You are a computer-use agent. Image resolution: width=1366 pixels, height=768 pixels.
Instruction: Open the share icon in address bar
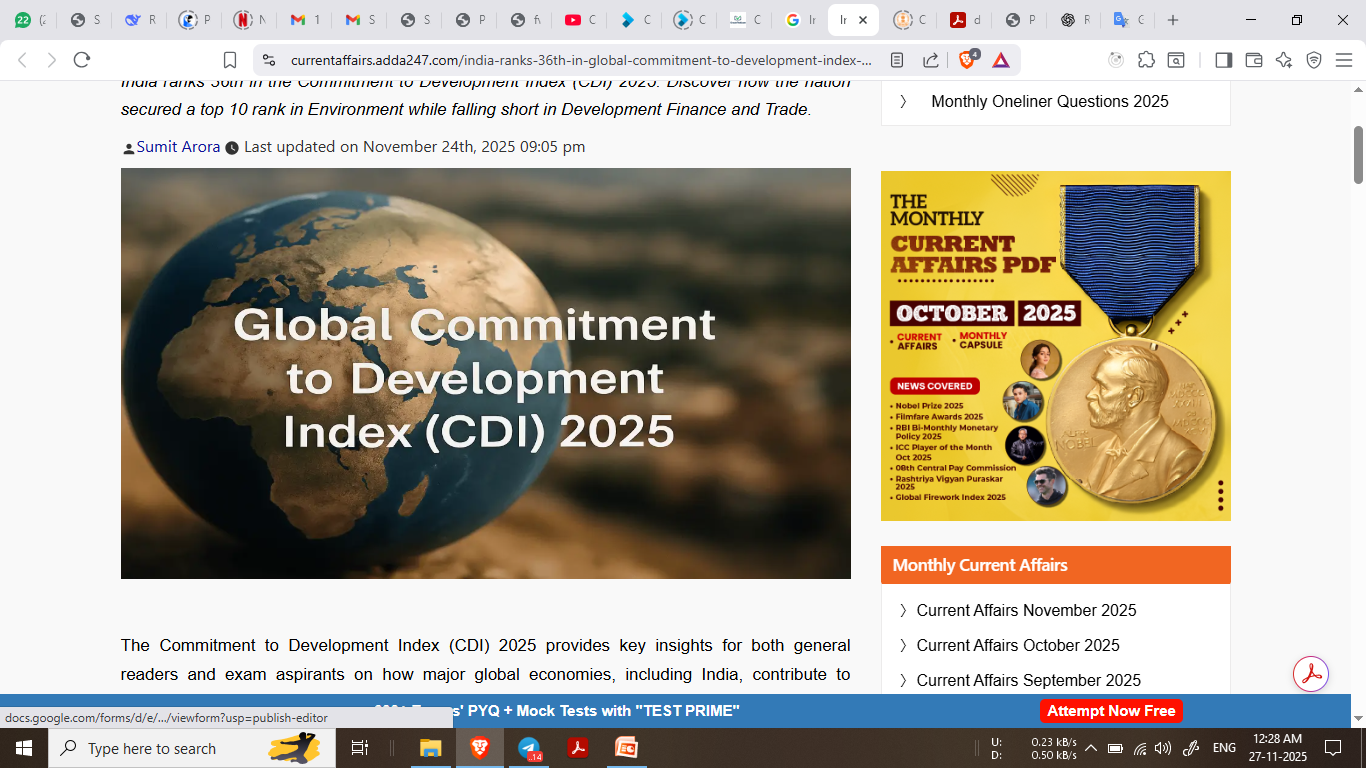click(x=930, y=60)
